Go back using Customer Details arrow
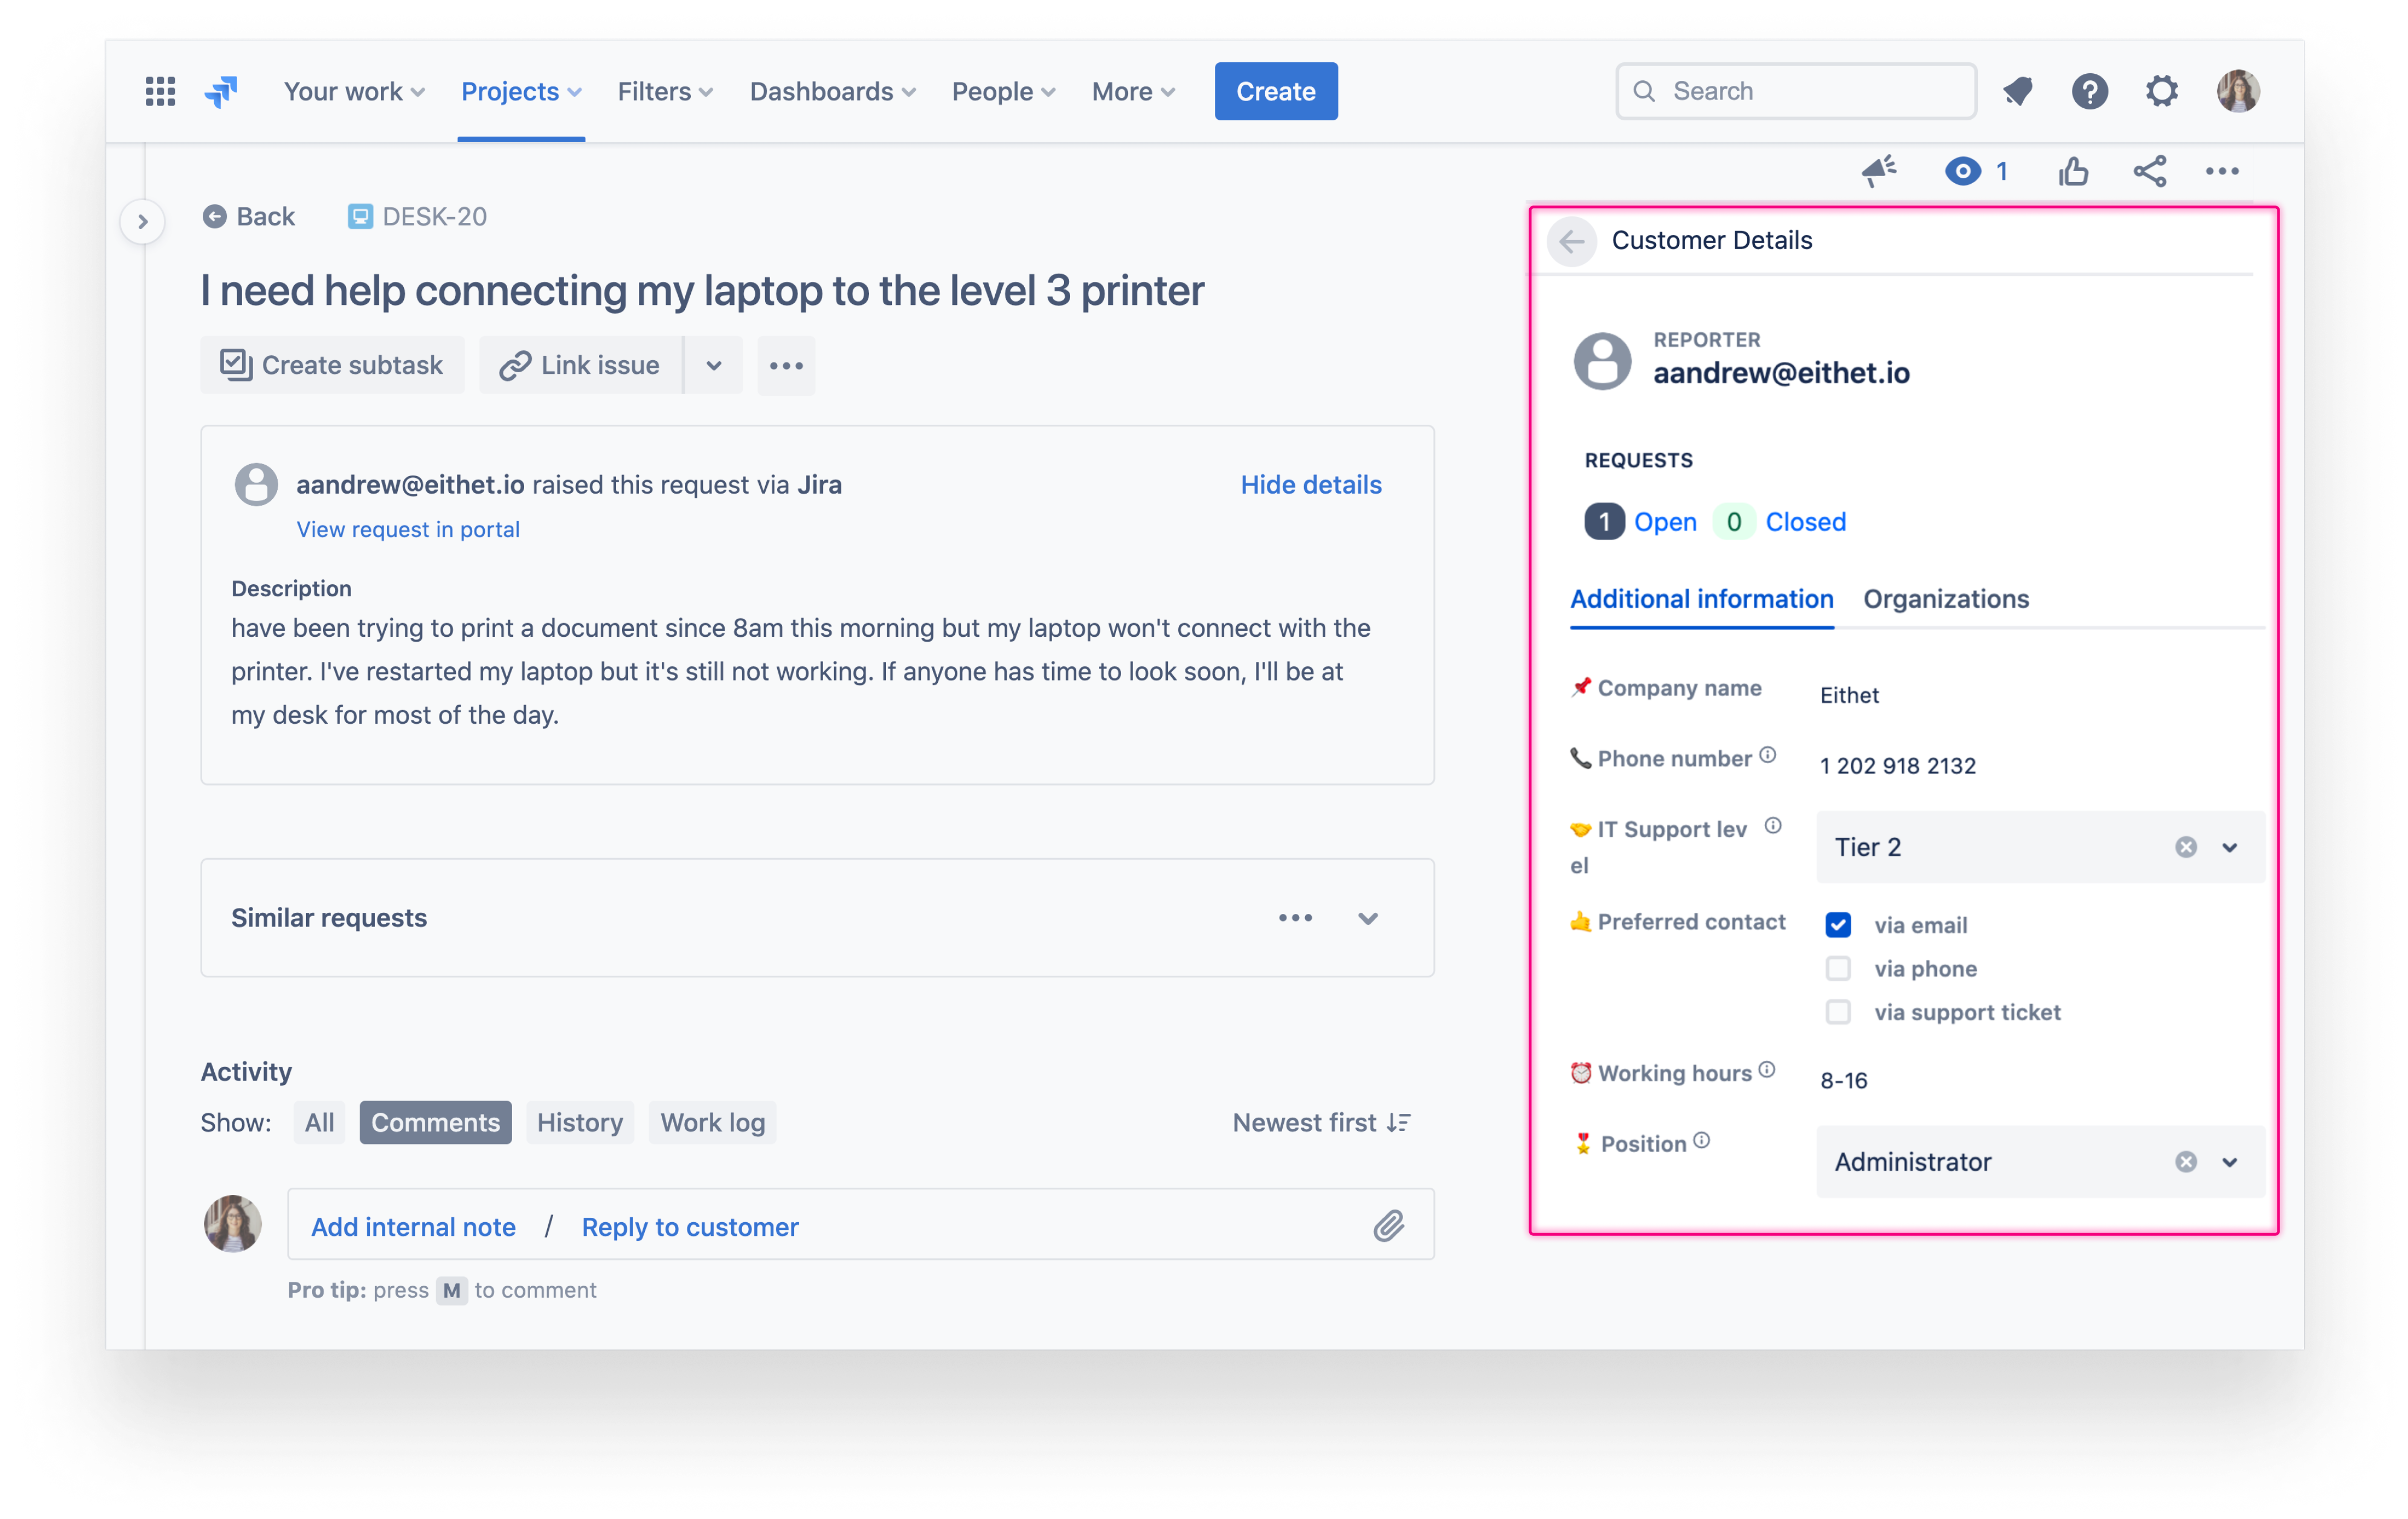 point(1571,241)
